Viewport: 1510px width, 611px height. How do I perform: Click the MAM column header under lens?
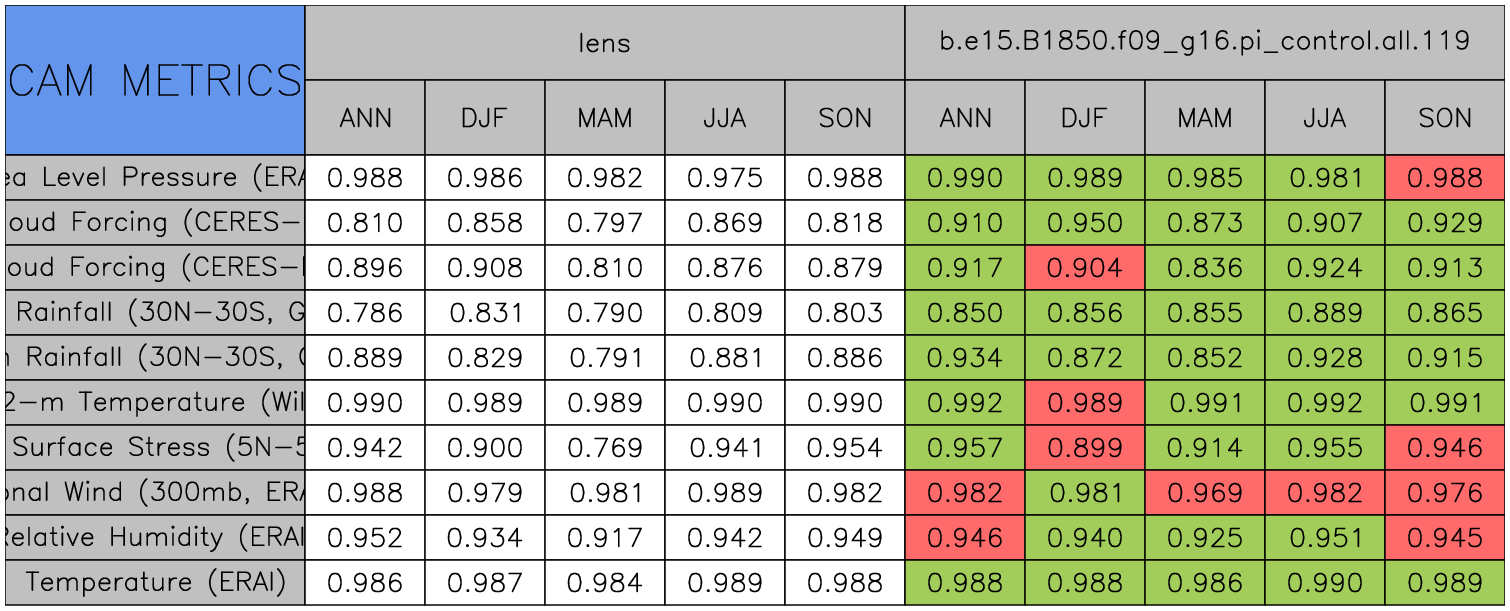pos(604,118)
